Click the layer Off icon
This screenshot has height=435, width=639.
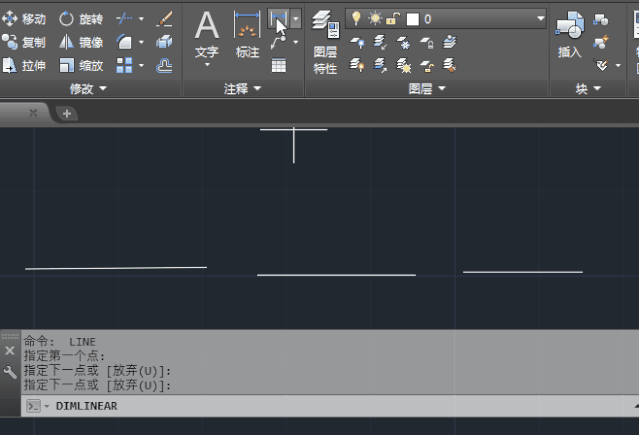(x=357, y=42)
